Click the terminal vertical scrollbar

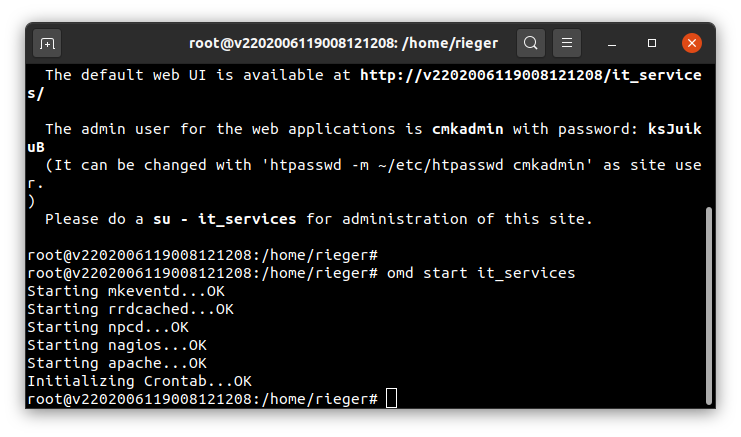pos(708,306)
